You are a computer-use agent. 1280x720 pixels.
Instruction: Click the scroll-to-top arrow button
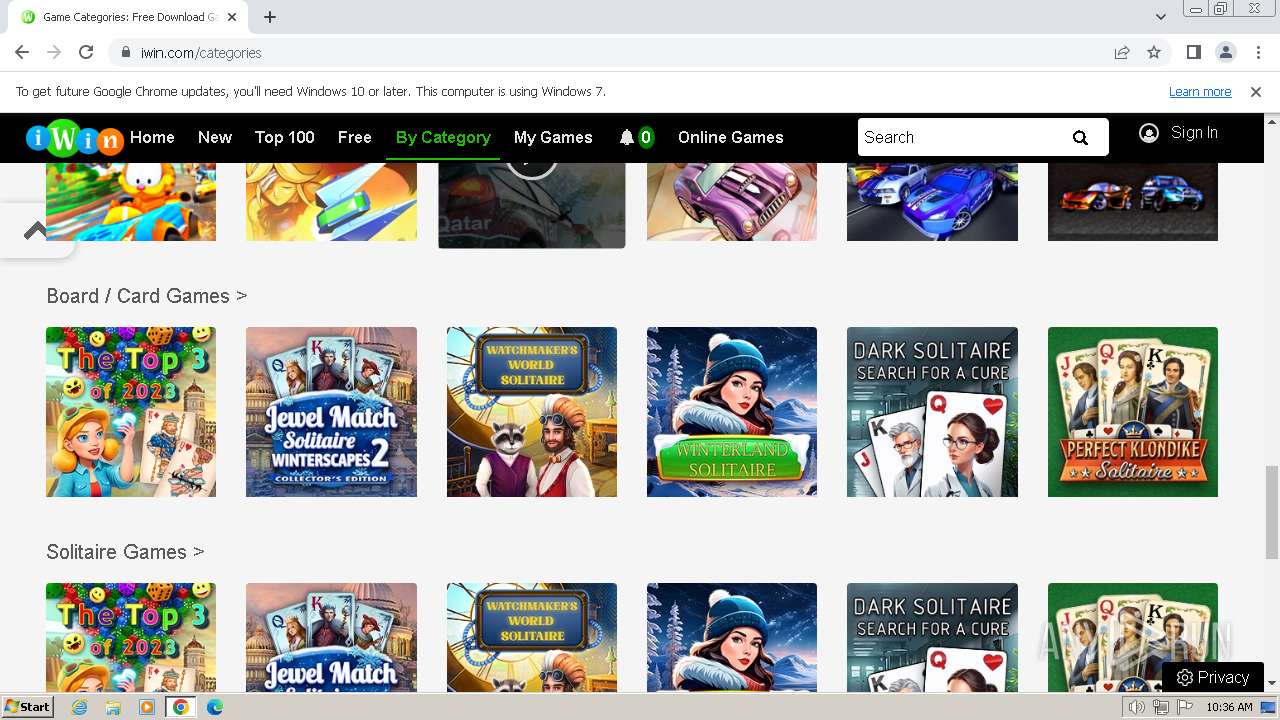(35, 231)
